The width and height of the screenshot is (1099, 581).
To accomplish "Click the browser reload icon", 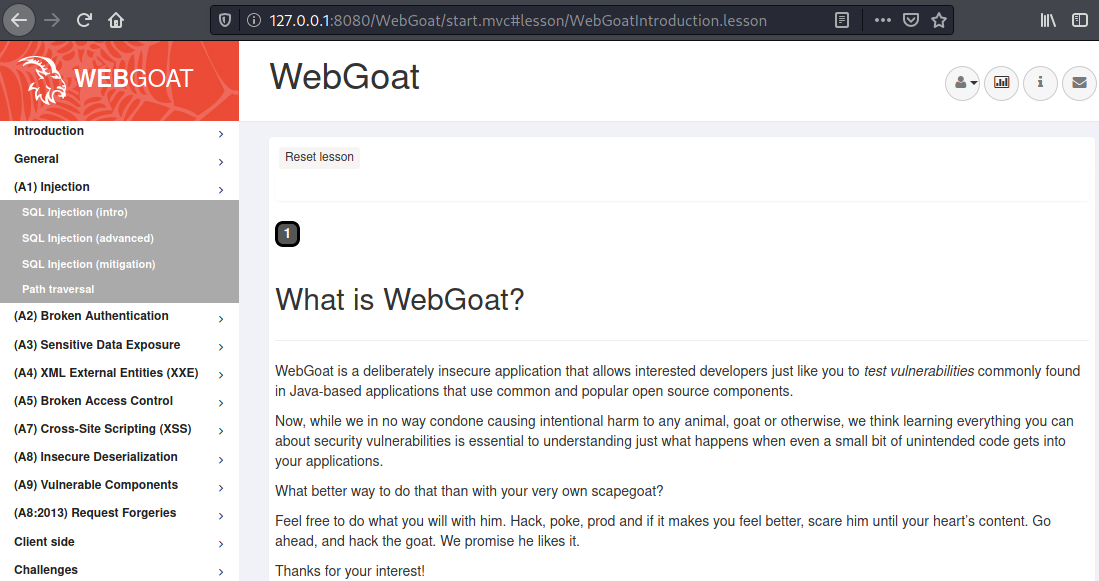I will tap(84, 20).
